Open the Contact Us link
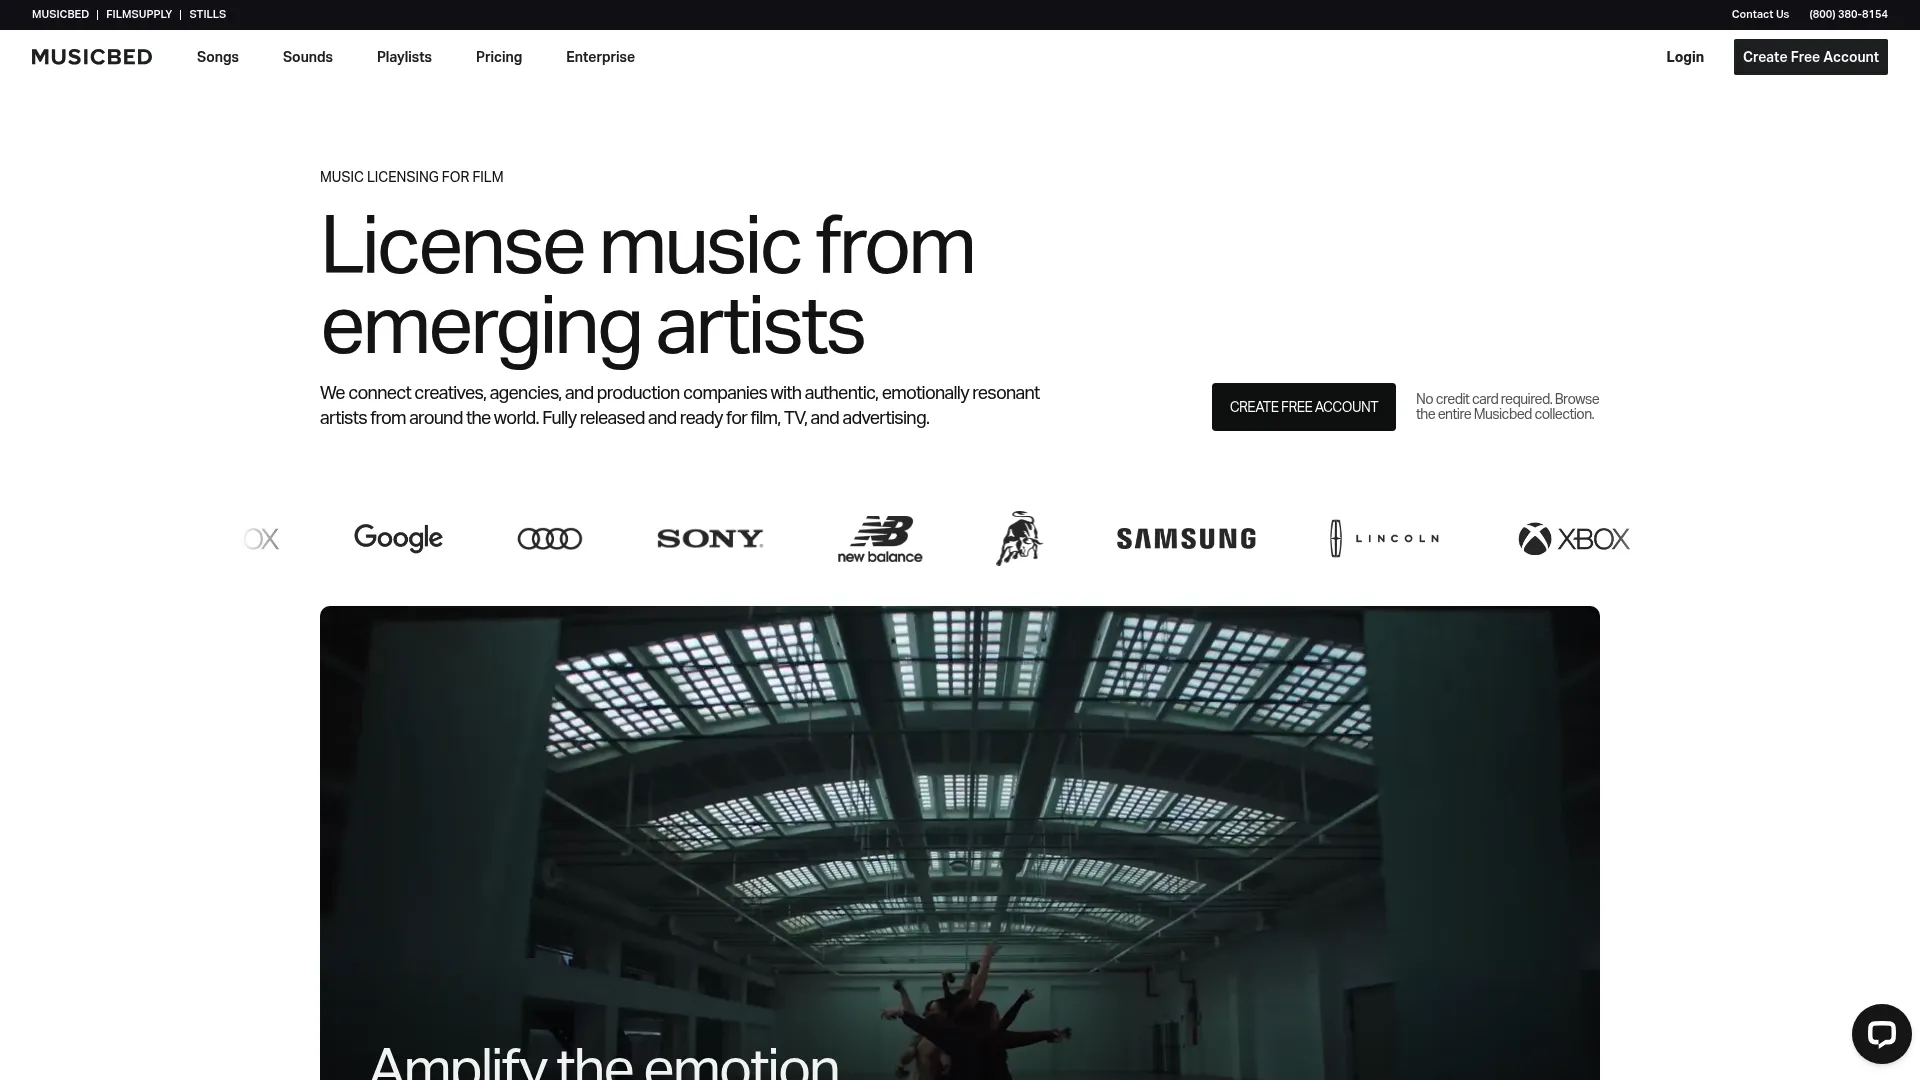Viewport: 1920px width, 1080px height. [x=1760, y=14]
